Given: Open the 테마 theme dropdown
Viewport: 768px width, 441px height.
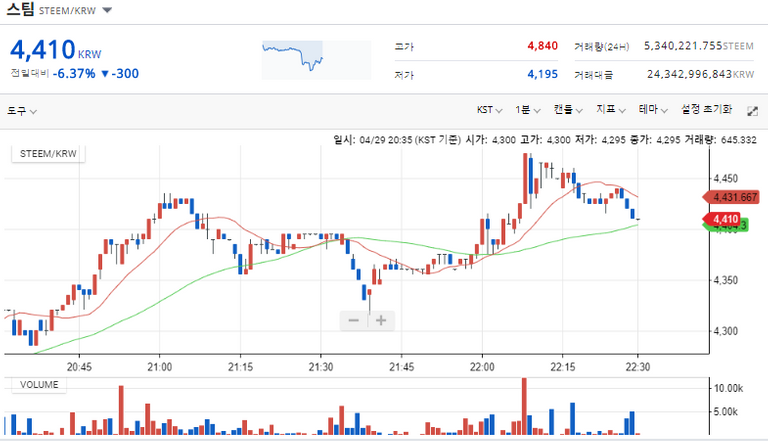Looking at the screenshot, I should (x=653, y=110).
